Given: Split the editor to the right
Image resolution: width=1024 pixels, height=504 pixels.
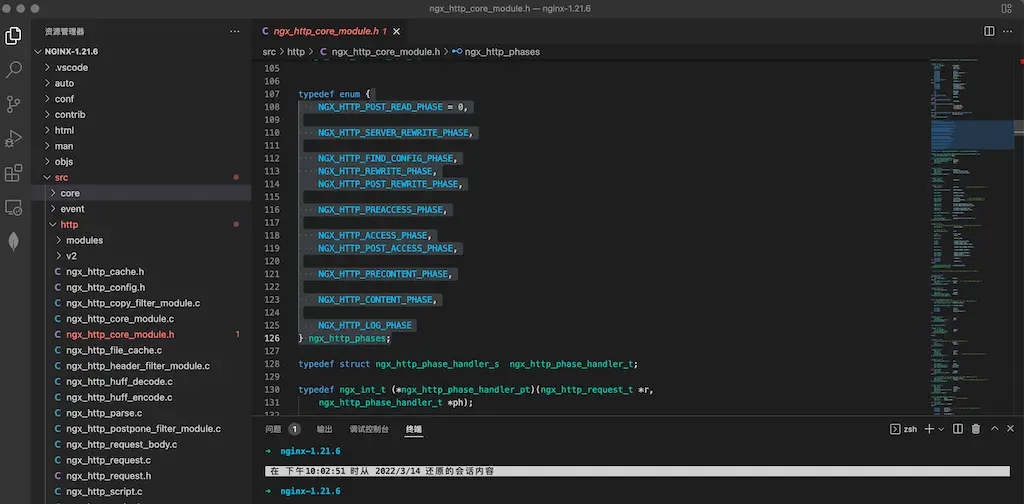Looking at the screenshot, I should 989,31.
